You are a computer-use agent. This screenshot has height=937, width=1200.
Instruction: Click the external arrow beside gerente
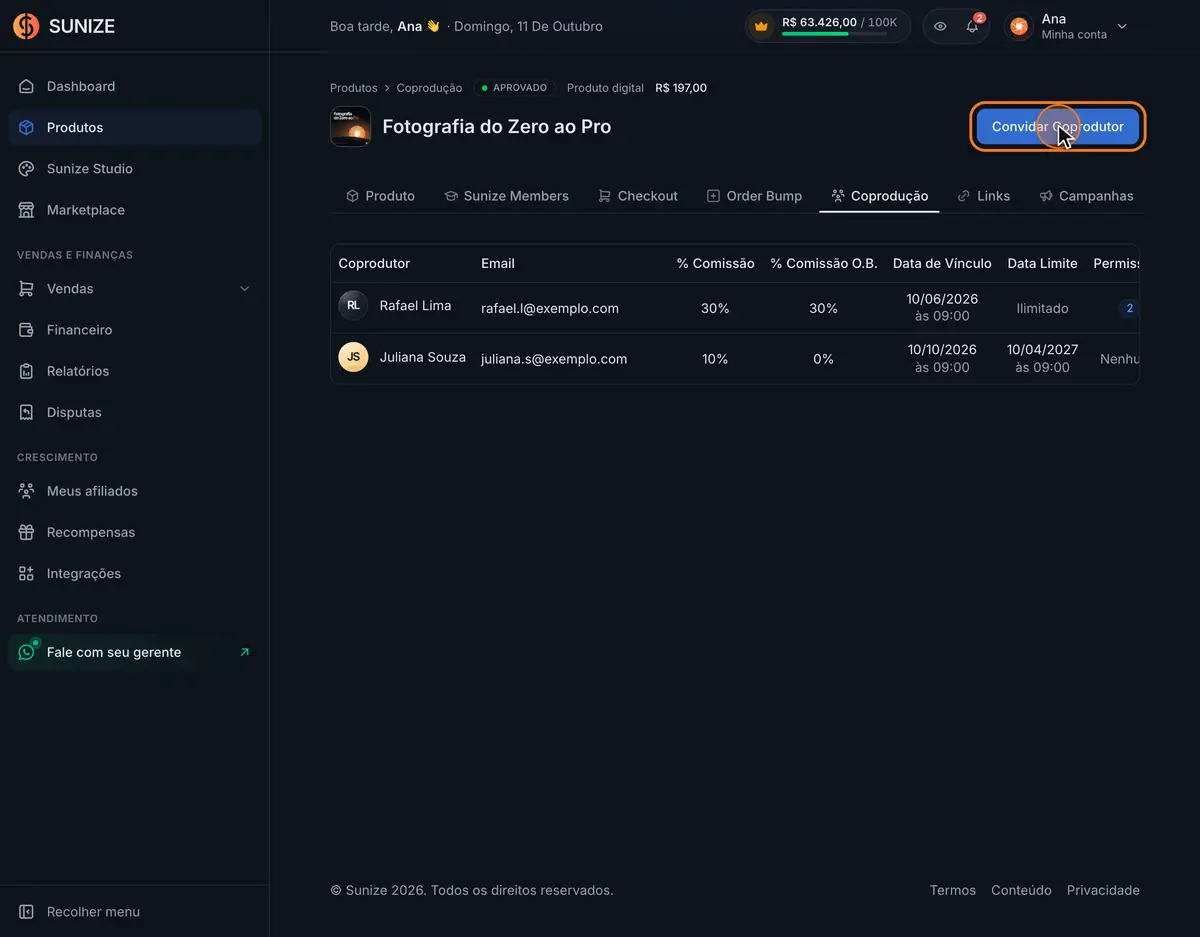pyautogui.click(x=245, y=652)
